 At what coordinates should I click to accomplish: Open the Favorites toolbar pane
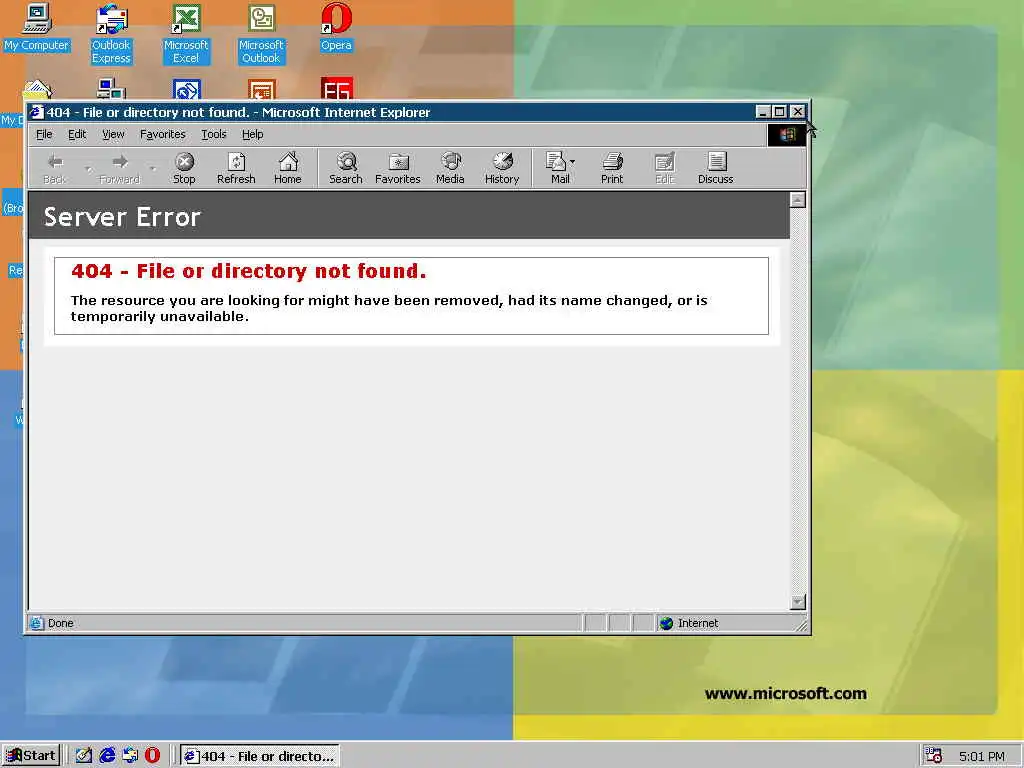point(398,168)
